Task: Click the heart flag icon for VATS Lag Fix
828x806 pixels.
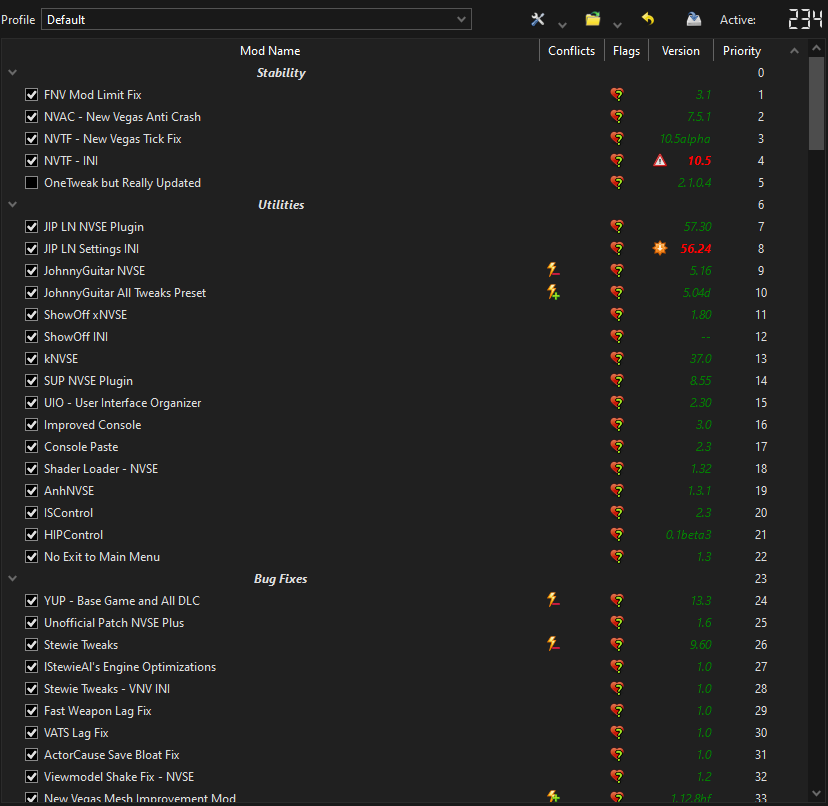Action: point(617,733)
